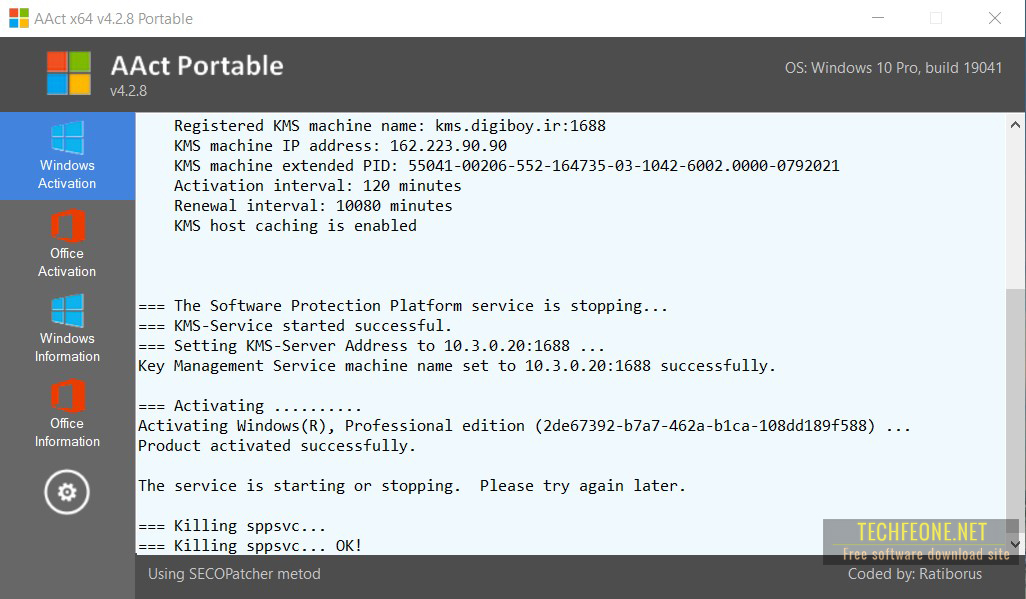This screenshot has height=599, width=1026.
Task: Open the Office Activation section
Action: (67, 243)
